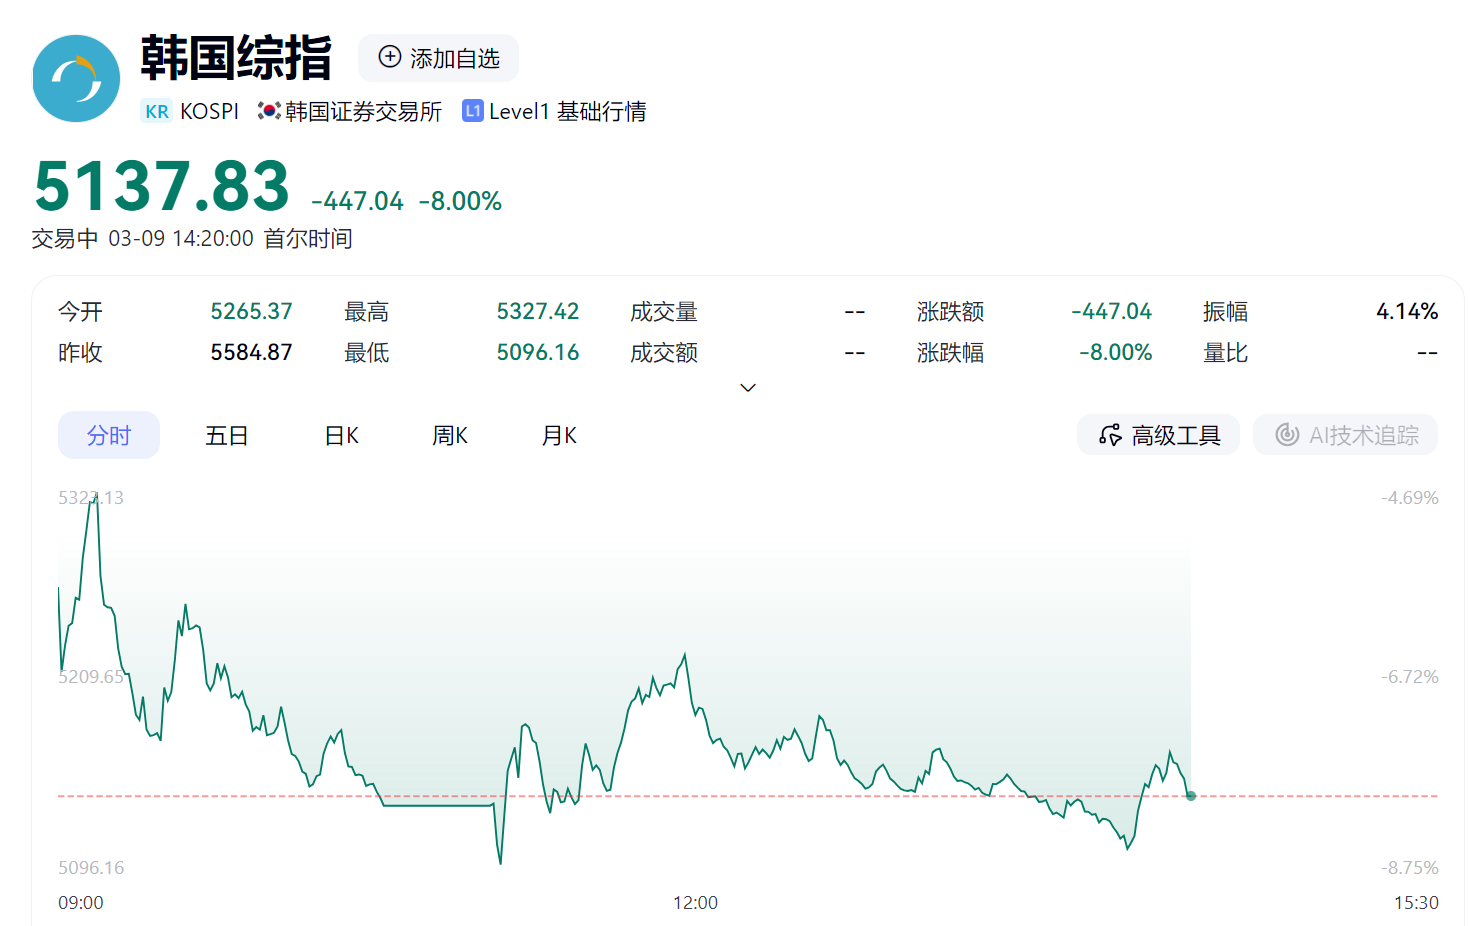Click the AI技术追踪 button
Screen dimensions: 1470x926
(1345, 435)
